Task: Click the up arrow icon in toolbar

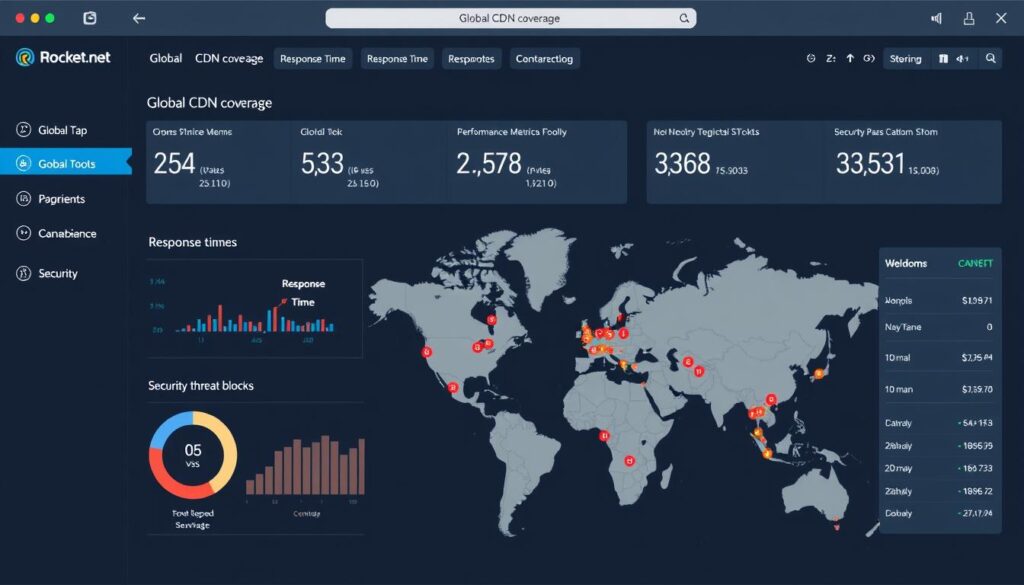Action: coord(850,59)
